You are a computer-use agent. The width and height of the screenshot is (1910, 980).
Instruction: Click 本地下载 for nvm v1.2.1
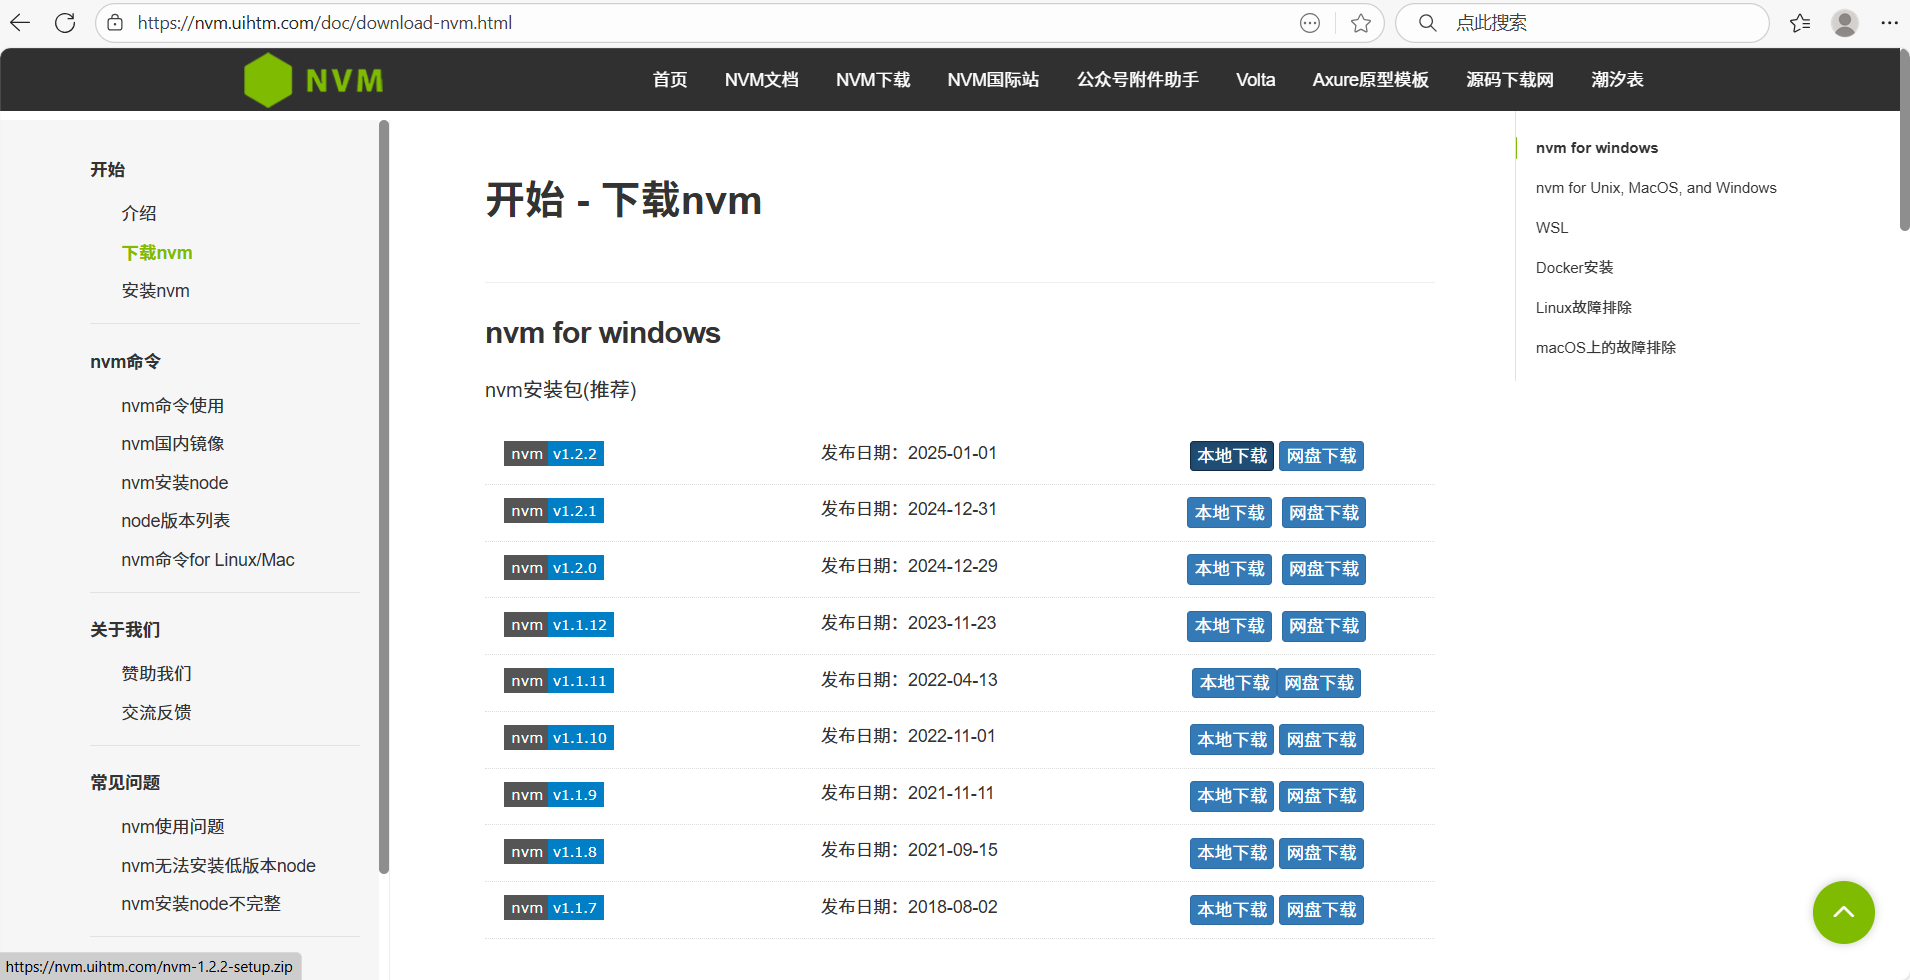pos(1229,513)
